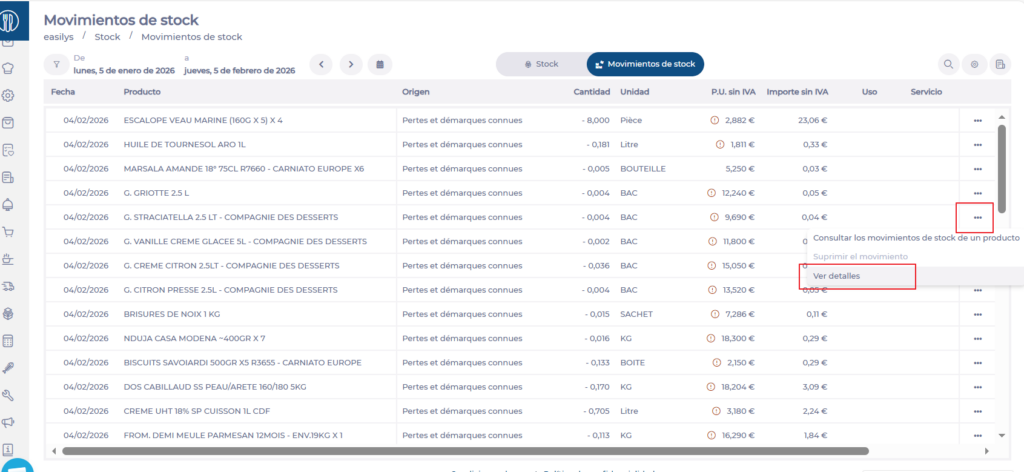Expand actions for CREME UHT 18% row
The width and height of the screenshot is (1024, 472).
click(x=977, y=411)
